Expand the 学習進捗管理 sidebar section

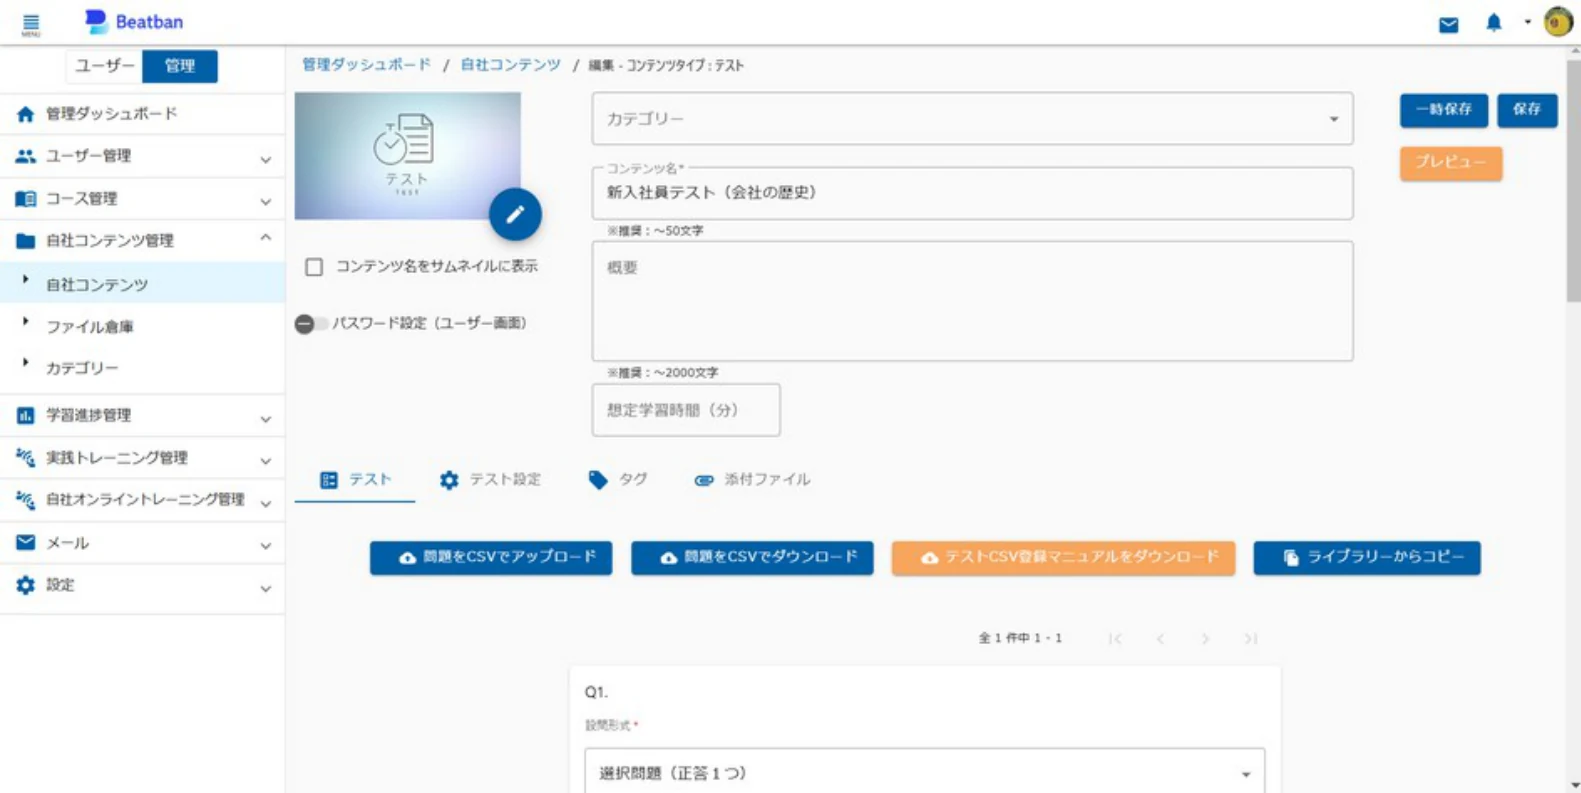point(266,417)
